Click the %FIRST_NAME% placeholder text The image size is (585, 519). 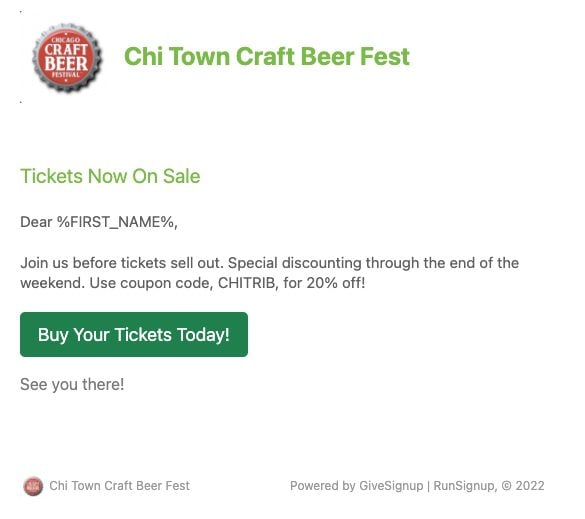[115, 222]
